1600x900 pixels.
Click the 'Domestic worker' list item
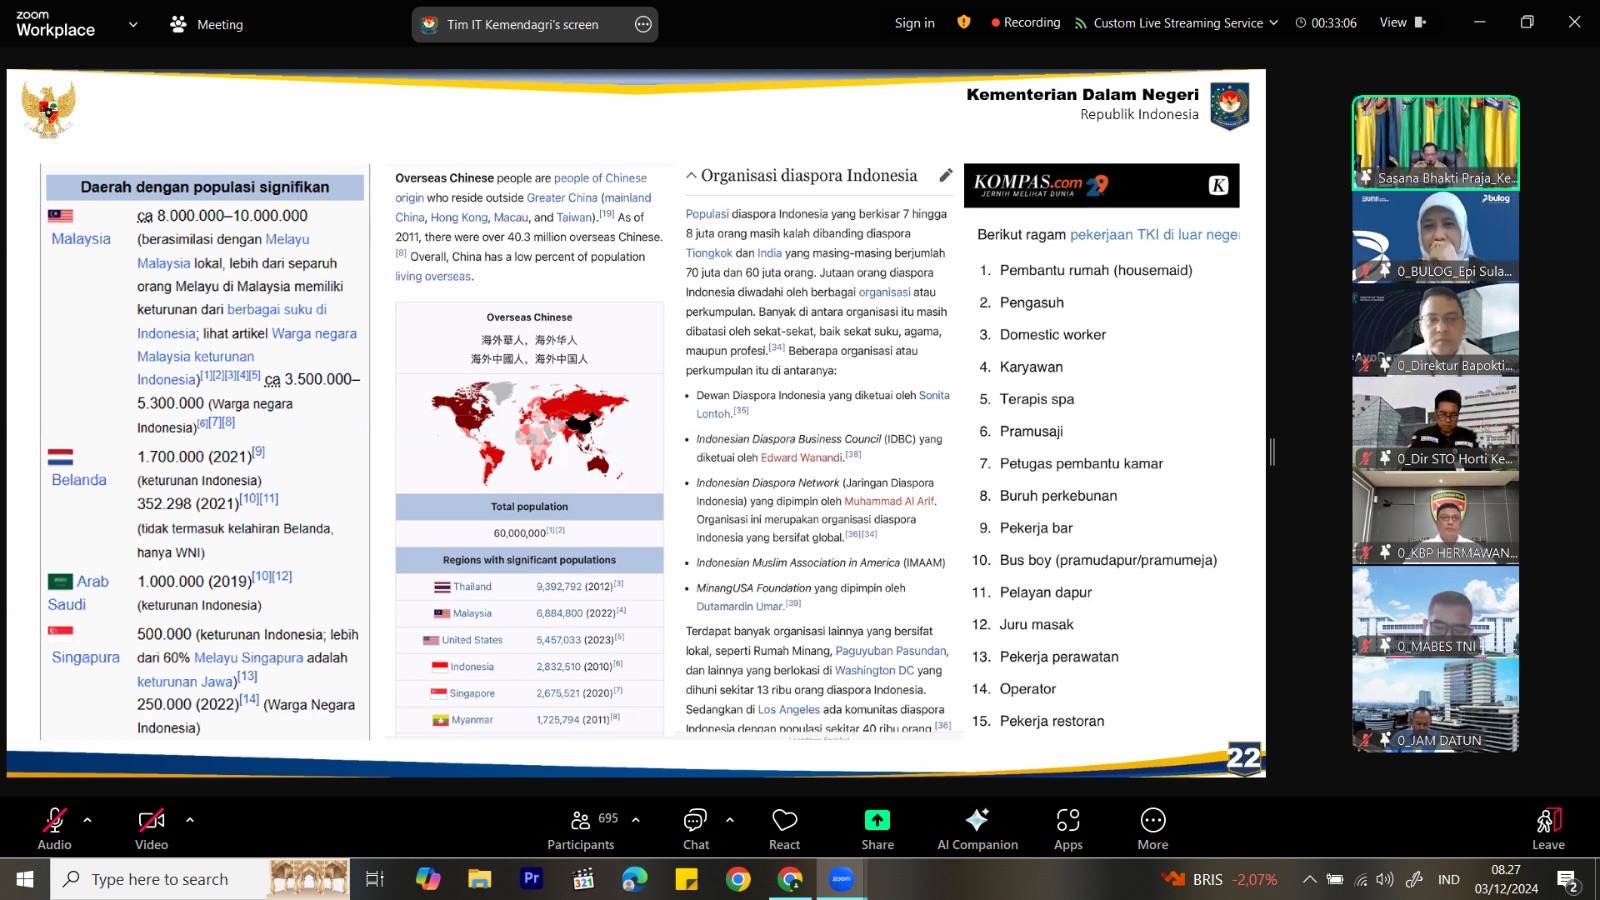(x=1053, y=335)
